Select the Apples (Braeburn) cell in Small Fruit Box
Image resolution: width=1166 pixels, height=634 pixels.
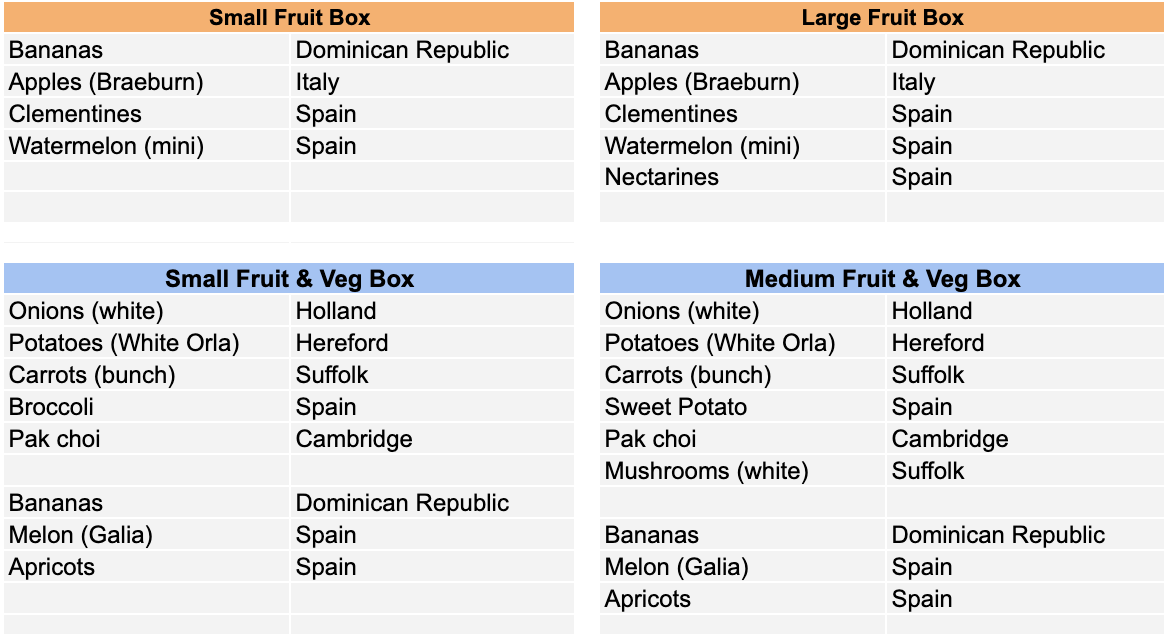pyautogui.click(x=146, y=82)
